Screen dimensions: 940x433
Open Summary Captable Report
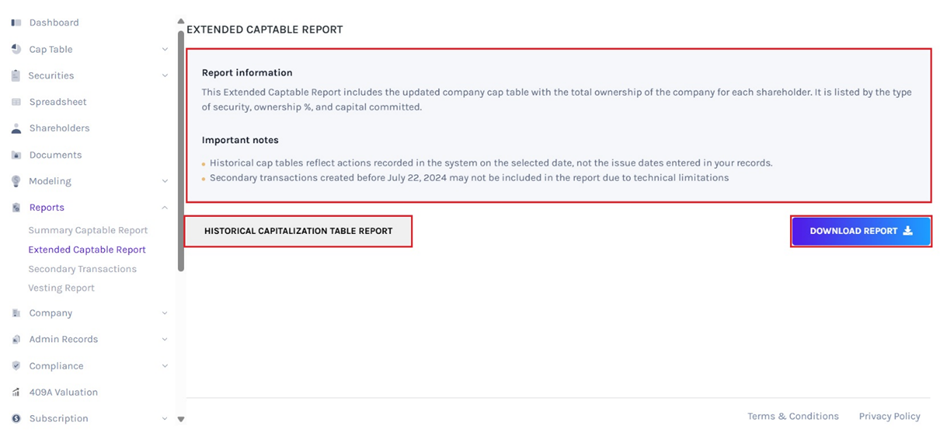click(88, 231)
